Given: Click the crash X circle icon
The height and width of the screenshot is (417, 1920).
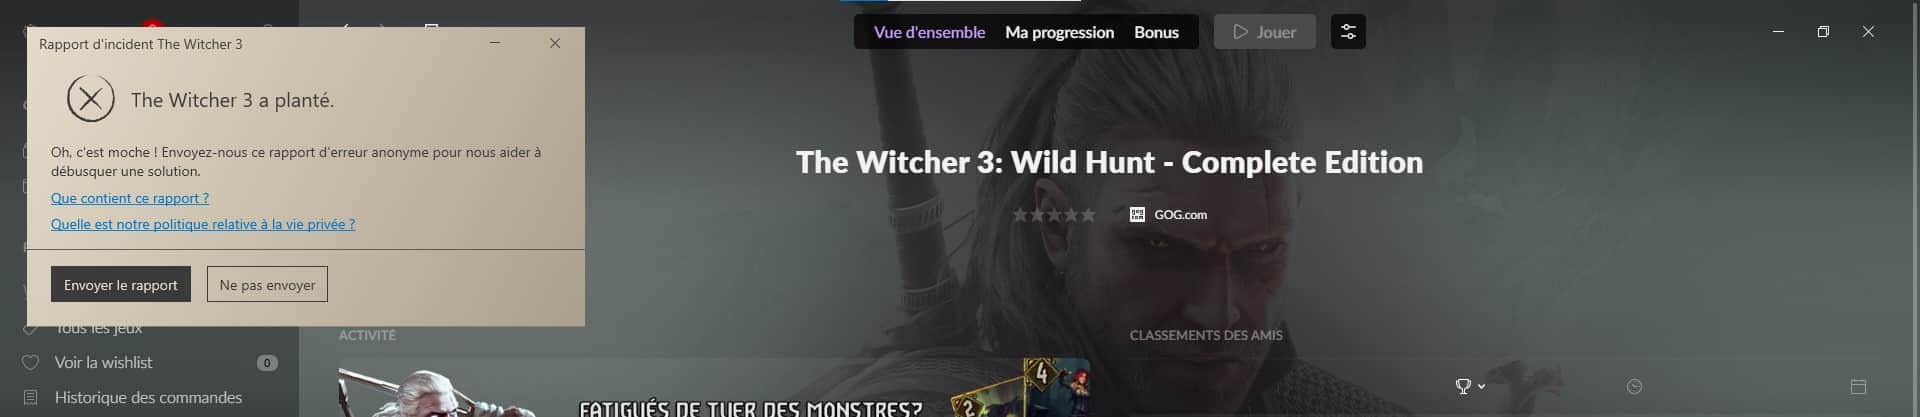Looking at the screenshot, I should click(x=91, y=99).
